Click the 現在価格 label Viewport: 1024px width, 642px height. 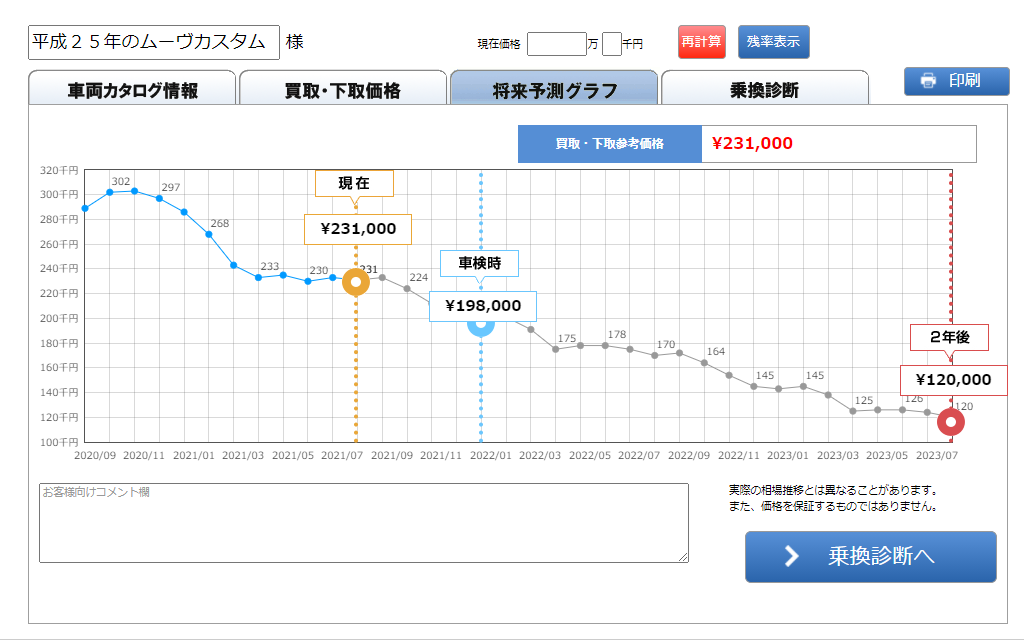499,44
